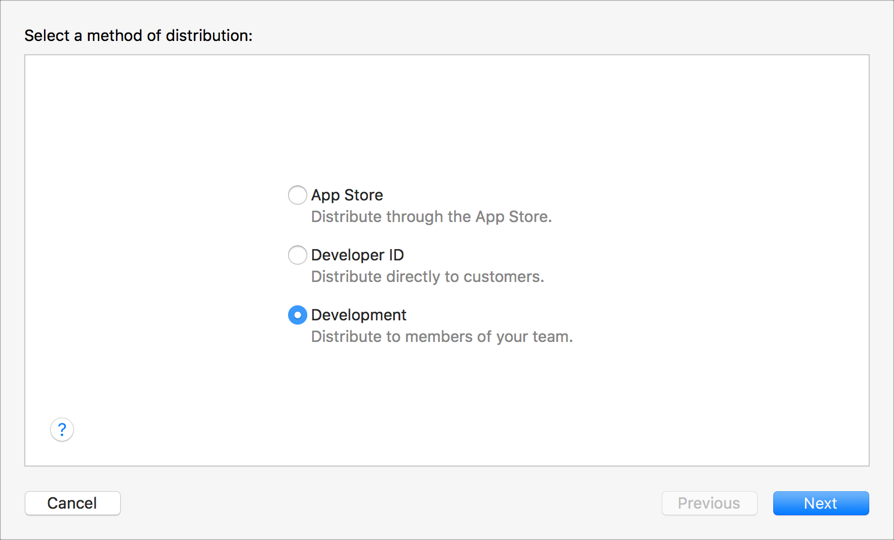Image resolution: width=894 pixels, height=540 pixels.
Task: Click the help question mark button
Action: [x=62, y=429]
